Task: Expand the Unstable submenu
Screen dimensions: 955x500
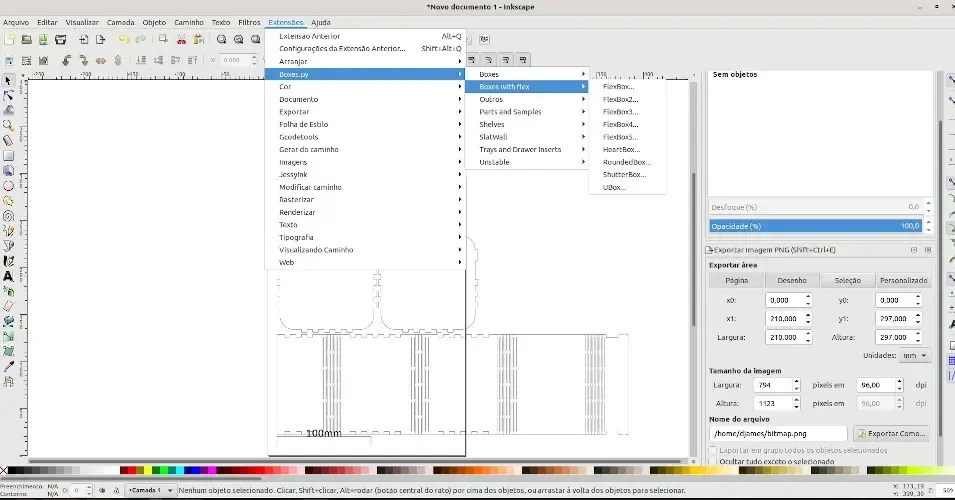Action: pyautogui.click(x=527, y=162)
